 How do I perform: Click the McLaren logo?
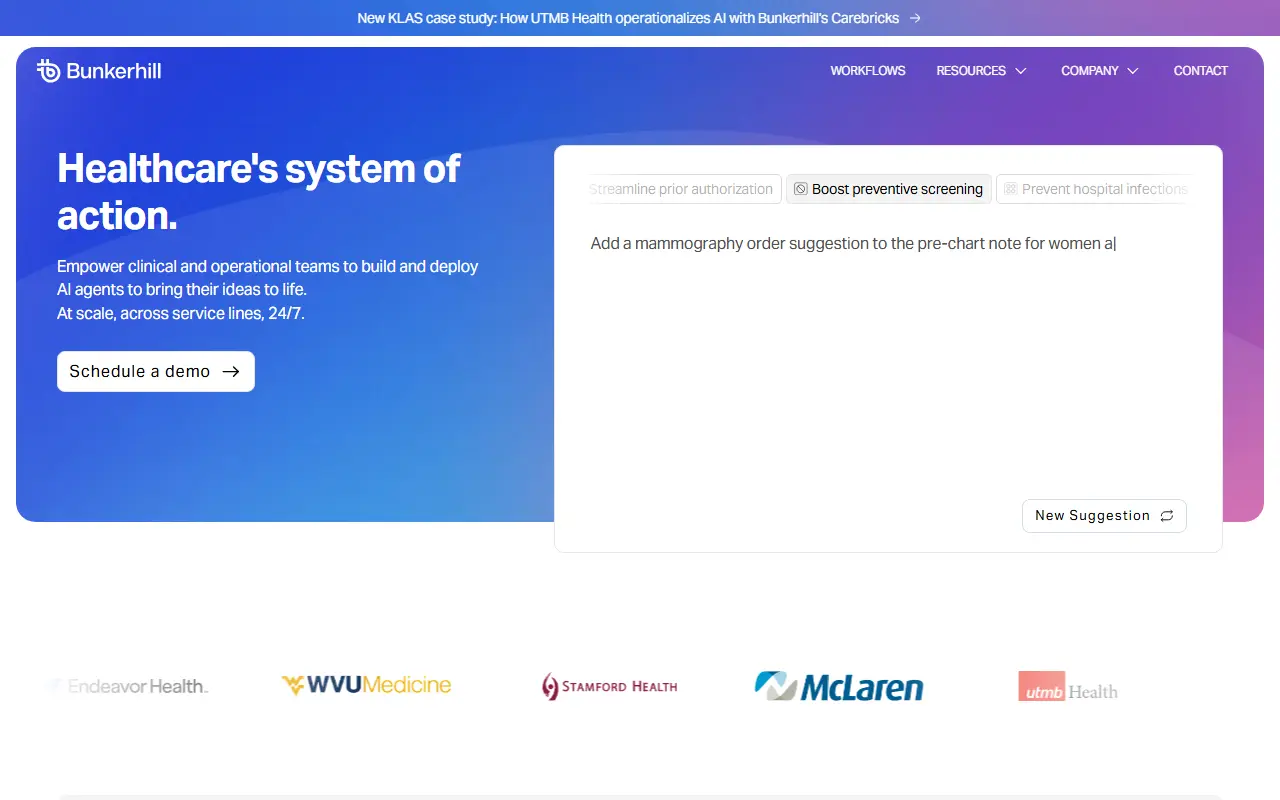pos(839,686)
